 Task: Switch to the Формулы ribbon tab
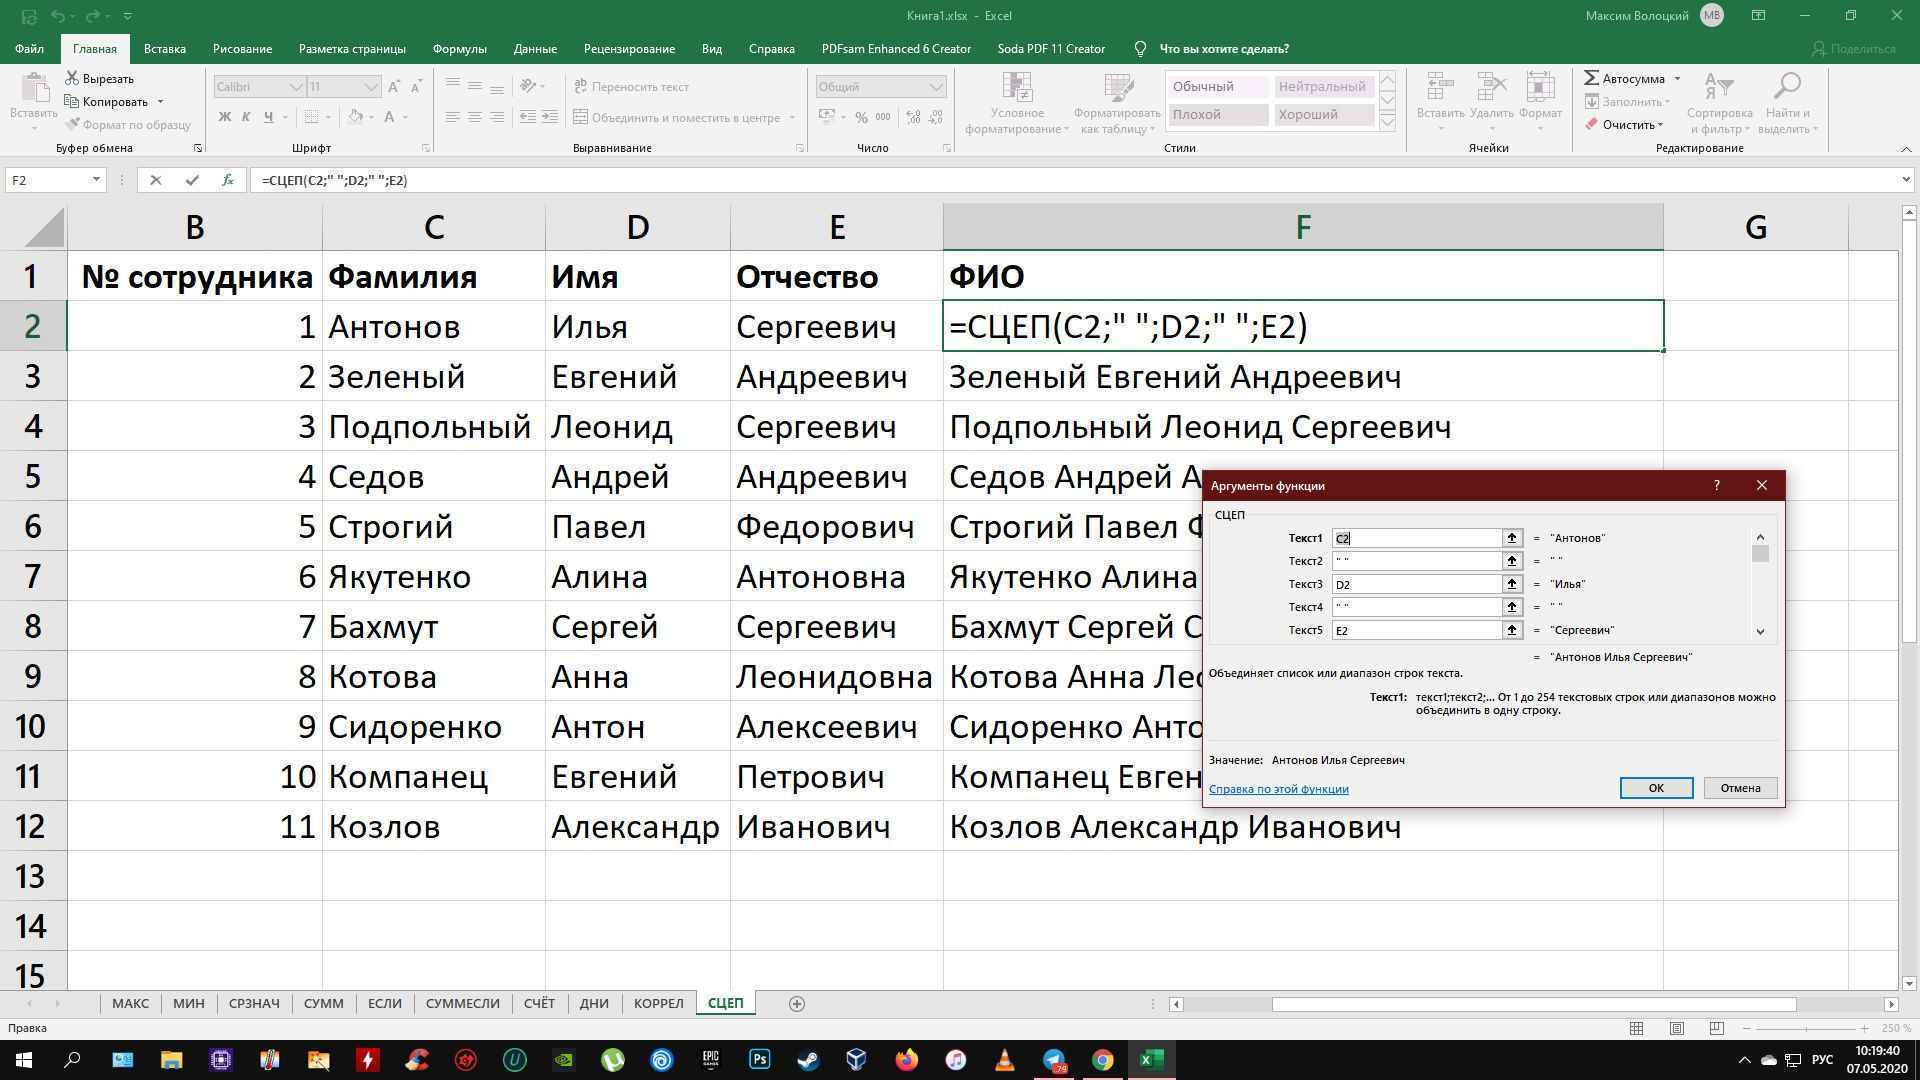(458, 48)
